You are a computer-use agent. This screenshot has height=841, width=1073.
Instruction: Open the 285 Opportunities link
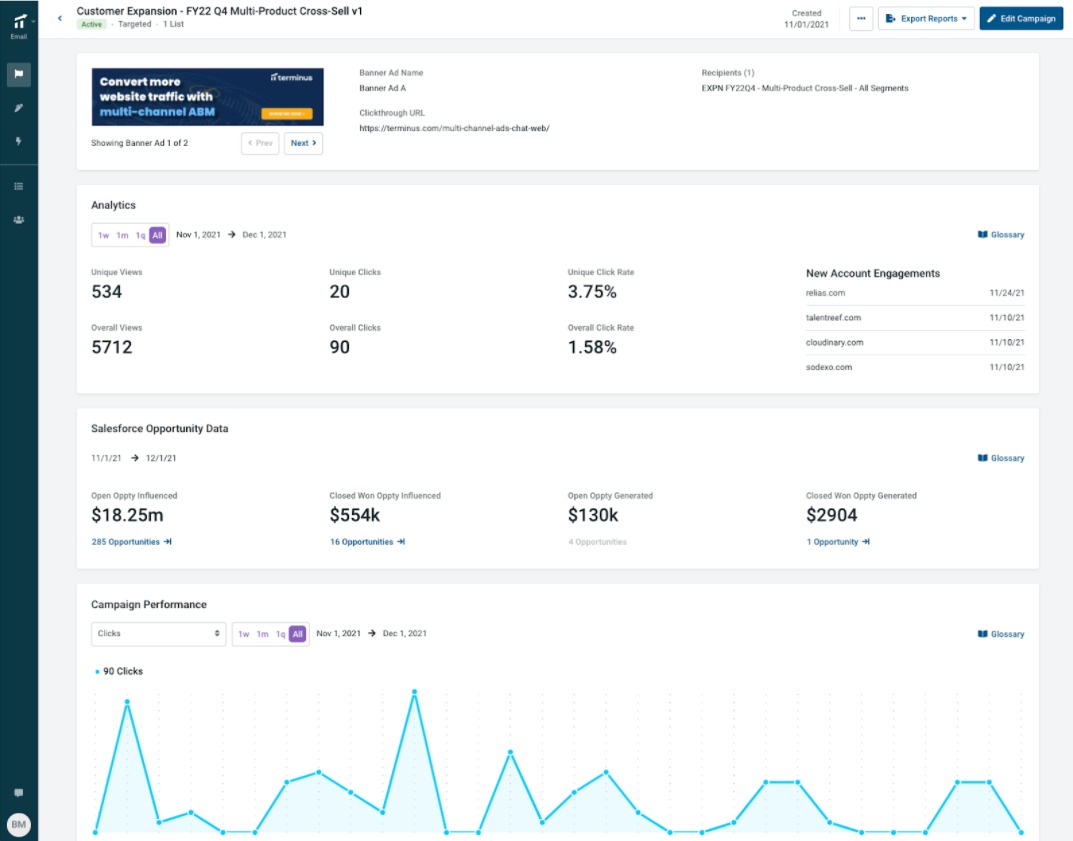pos(131,542)
